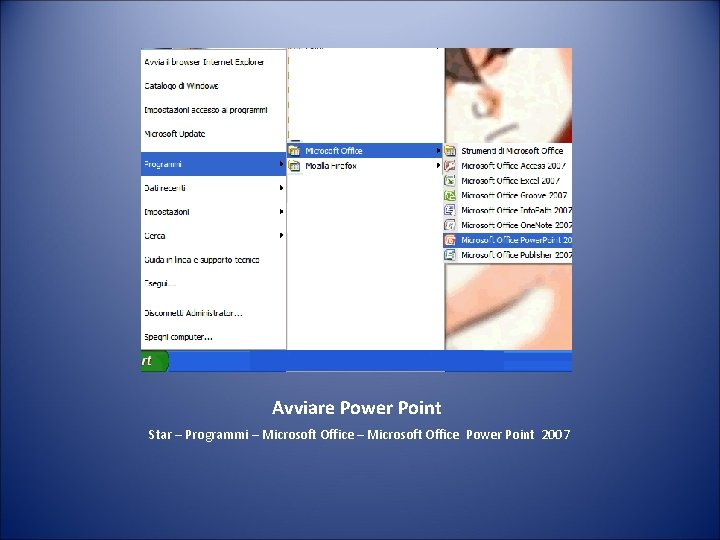Viewport: 720px width, 540px height.
Task: Click the Groove 2007 icon
Action: click(x=450, y=196)
